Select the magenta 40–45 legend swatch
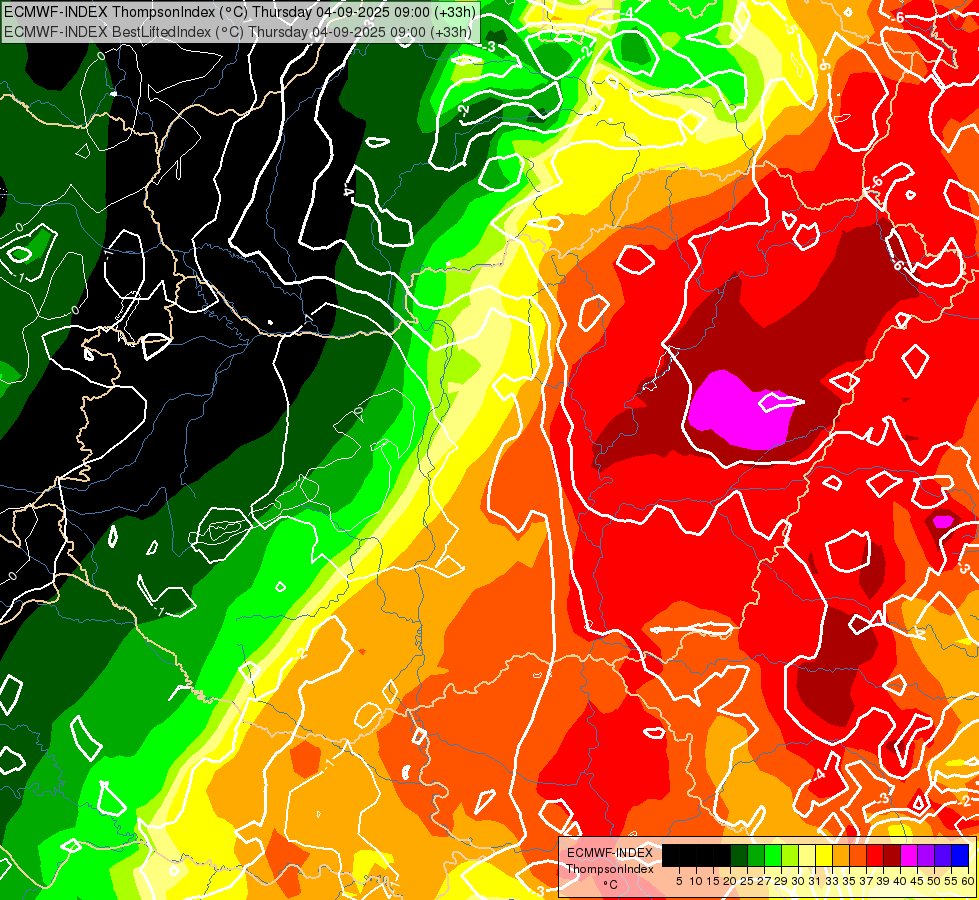Image resolution: width=979 pixels, height=900 pixels. 909,855
